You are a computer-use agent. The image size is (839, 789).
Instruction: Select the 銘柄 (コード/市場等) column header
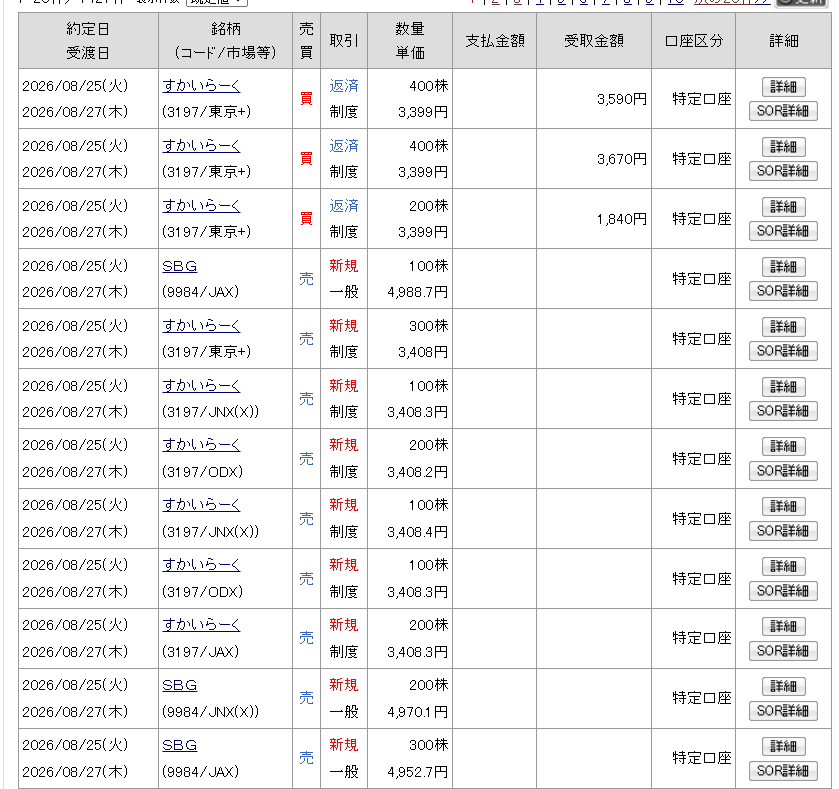(225, 41)
